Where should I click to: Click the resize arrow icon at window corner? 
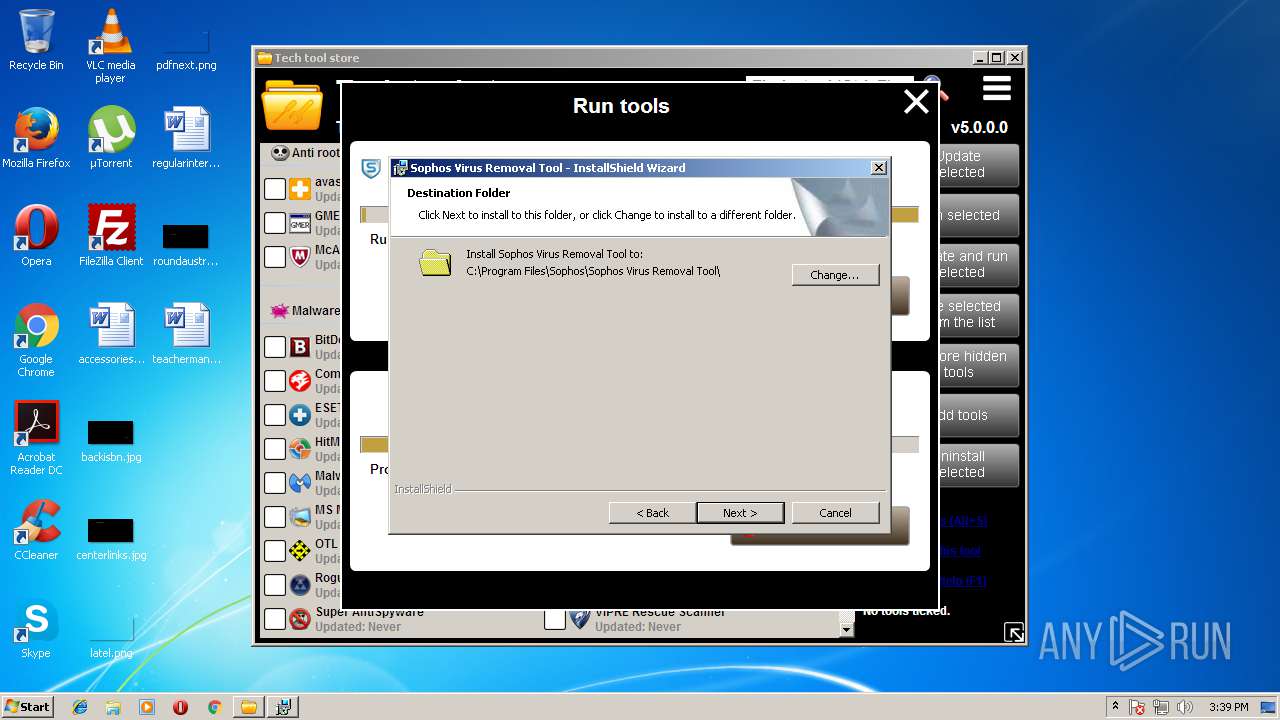(1014, 632)
